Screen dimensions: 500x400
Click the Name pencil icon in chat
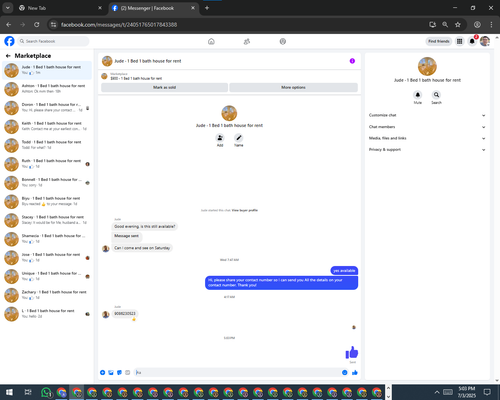click(238, 138)
